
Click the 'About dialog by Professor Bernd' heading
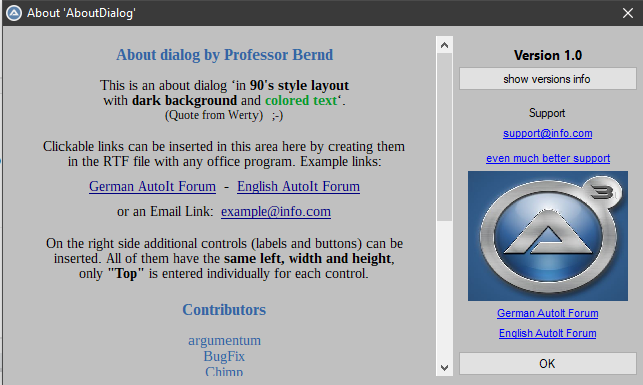point(224,55)
